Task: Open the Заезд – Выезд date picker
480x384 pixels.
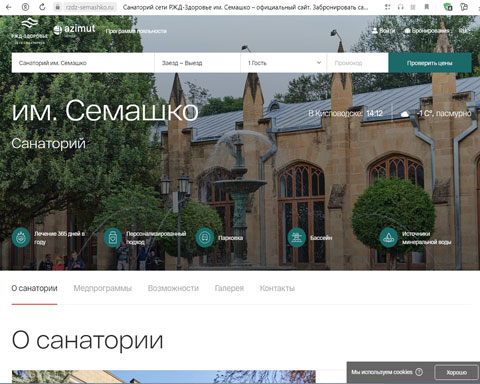Action: (197, 63)
